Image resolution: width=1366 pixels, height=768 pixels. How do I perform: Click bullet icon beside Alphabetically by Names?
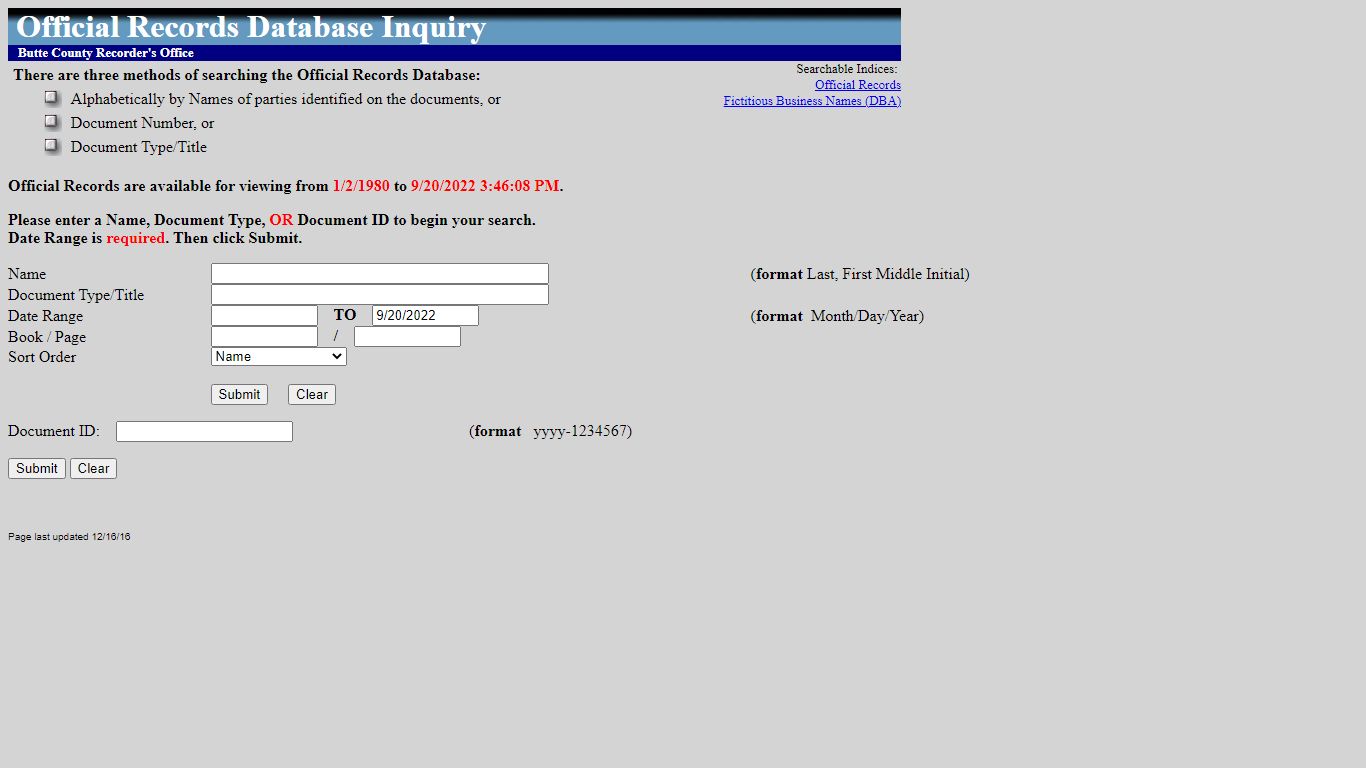click(52, 98)
